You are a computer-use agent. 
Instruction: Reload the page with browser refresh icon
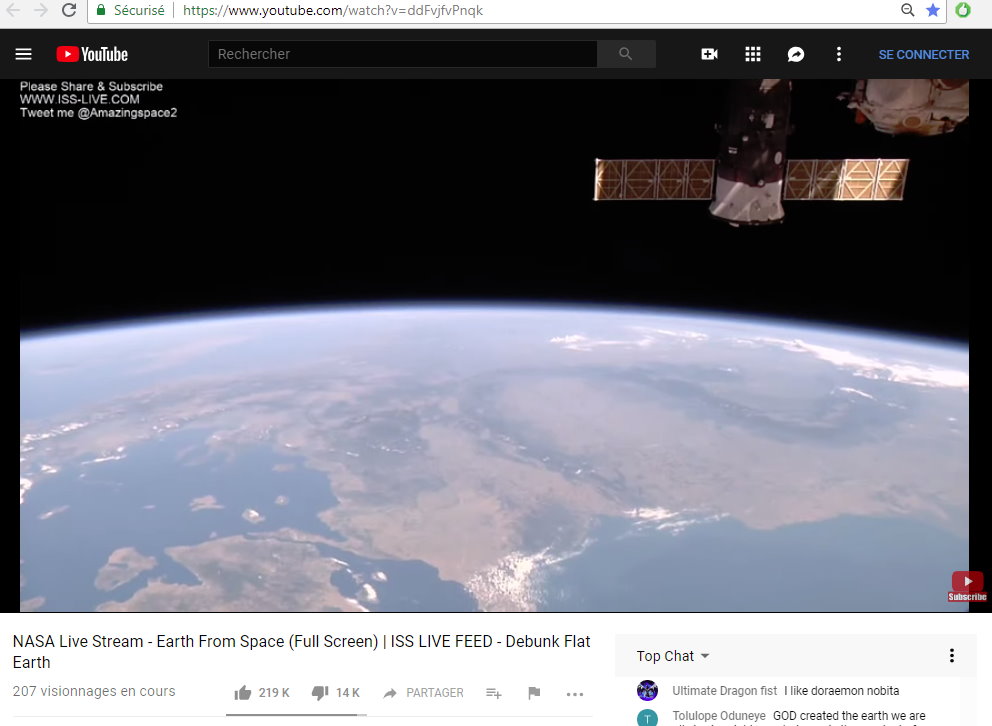(69, 10)
